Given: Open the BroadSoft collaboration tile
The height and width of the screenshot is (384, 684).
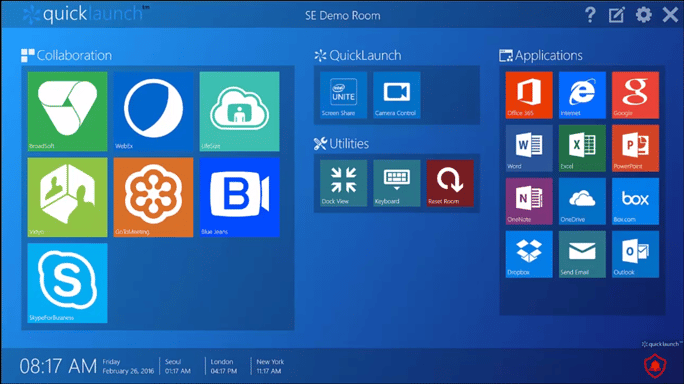Looking at the screenshot, I should [x=67, y=111].
